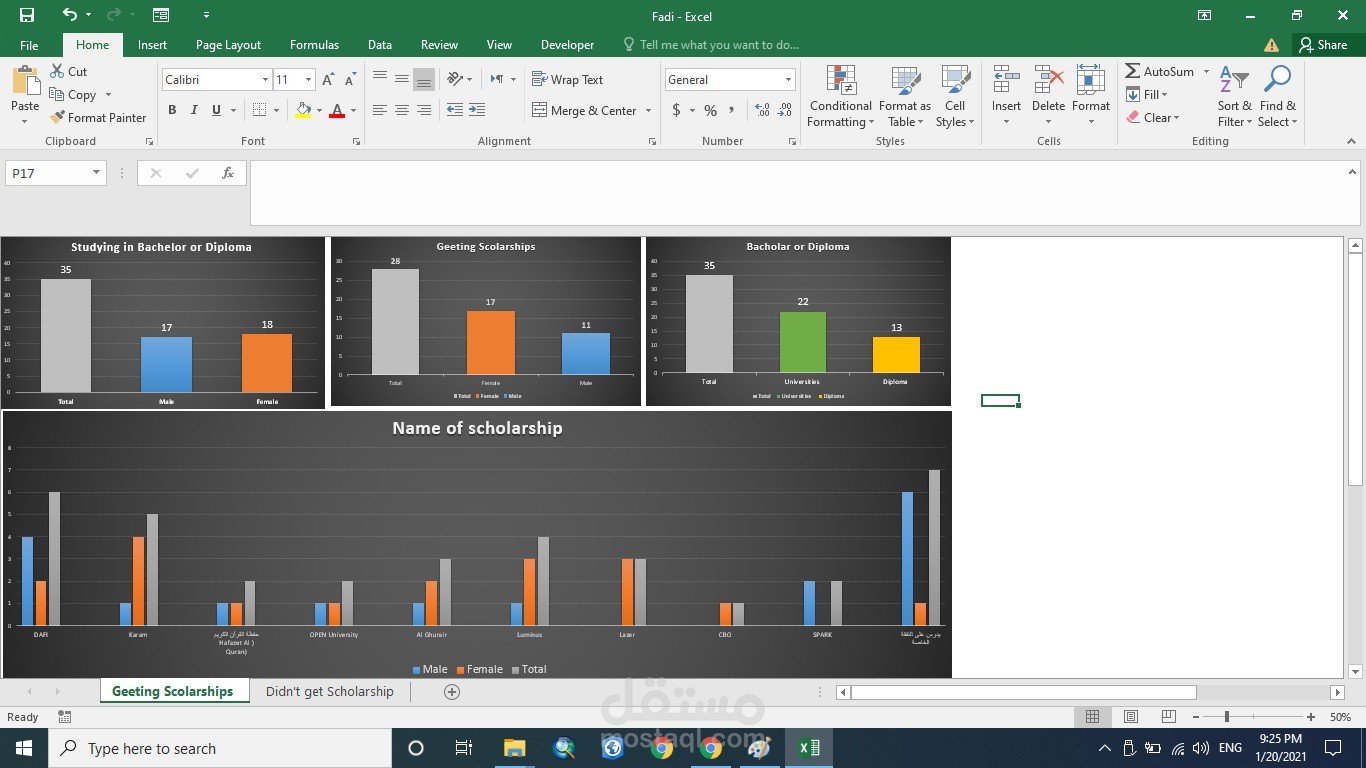Select the Name of scholarship chart
The width and height of the screenshot is (1366, 768).
477,544
